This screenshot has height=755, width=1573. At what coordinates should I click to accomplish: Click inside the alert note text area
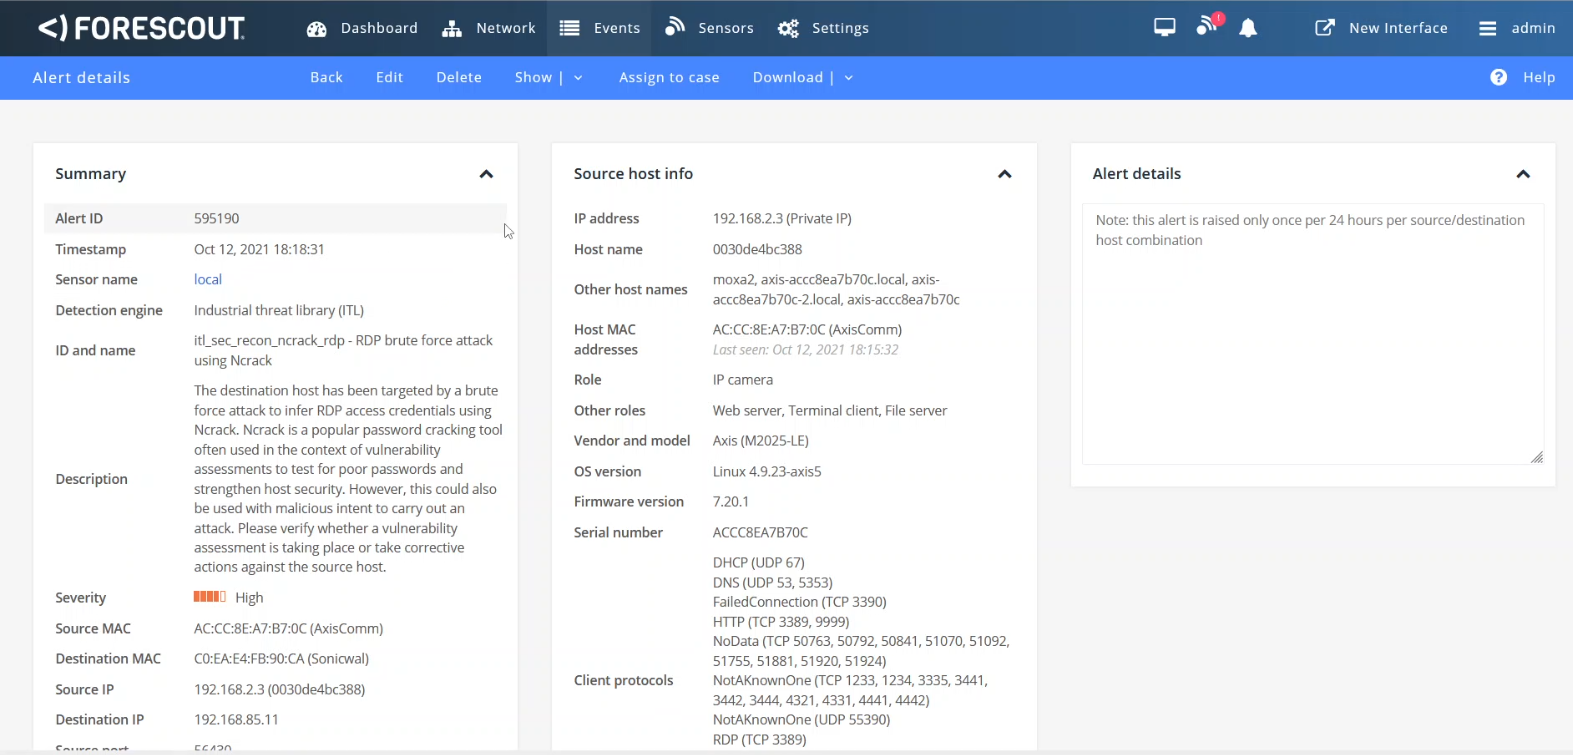coord(1311,350)
